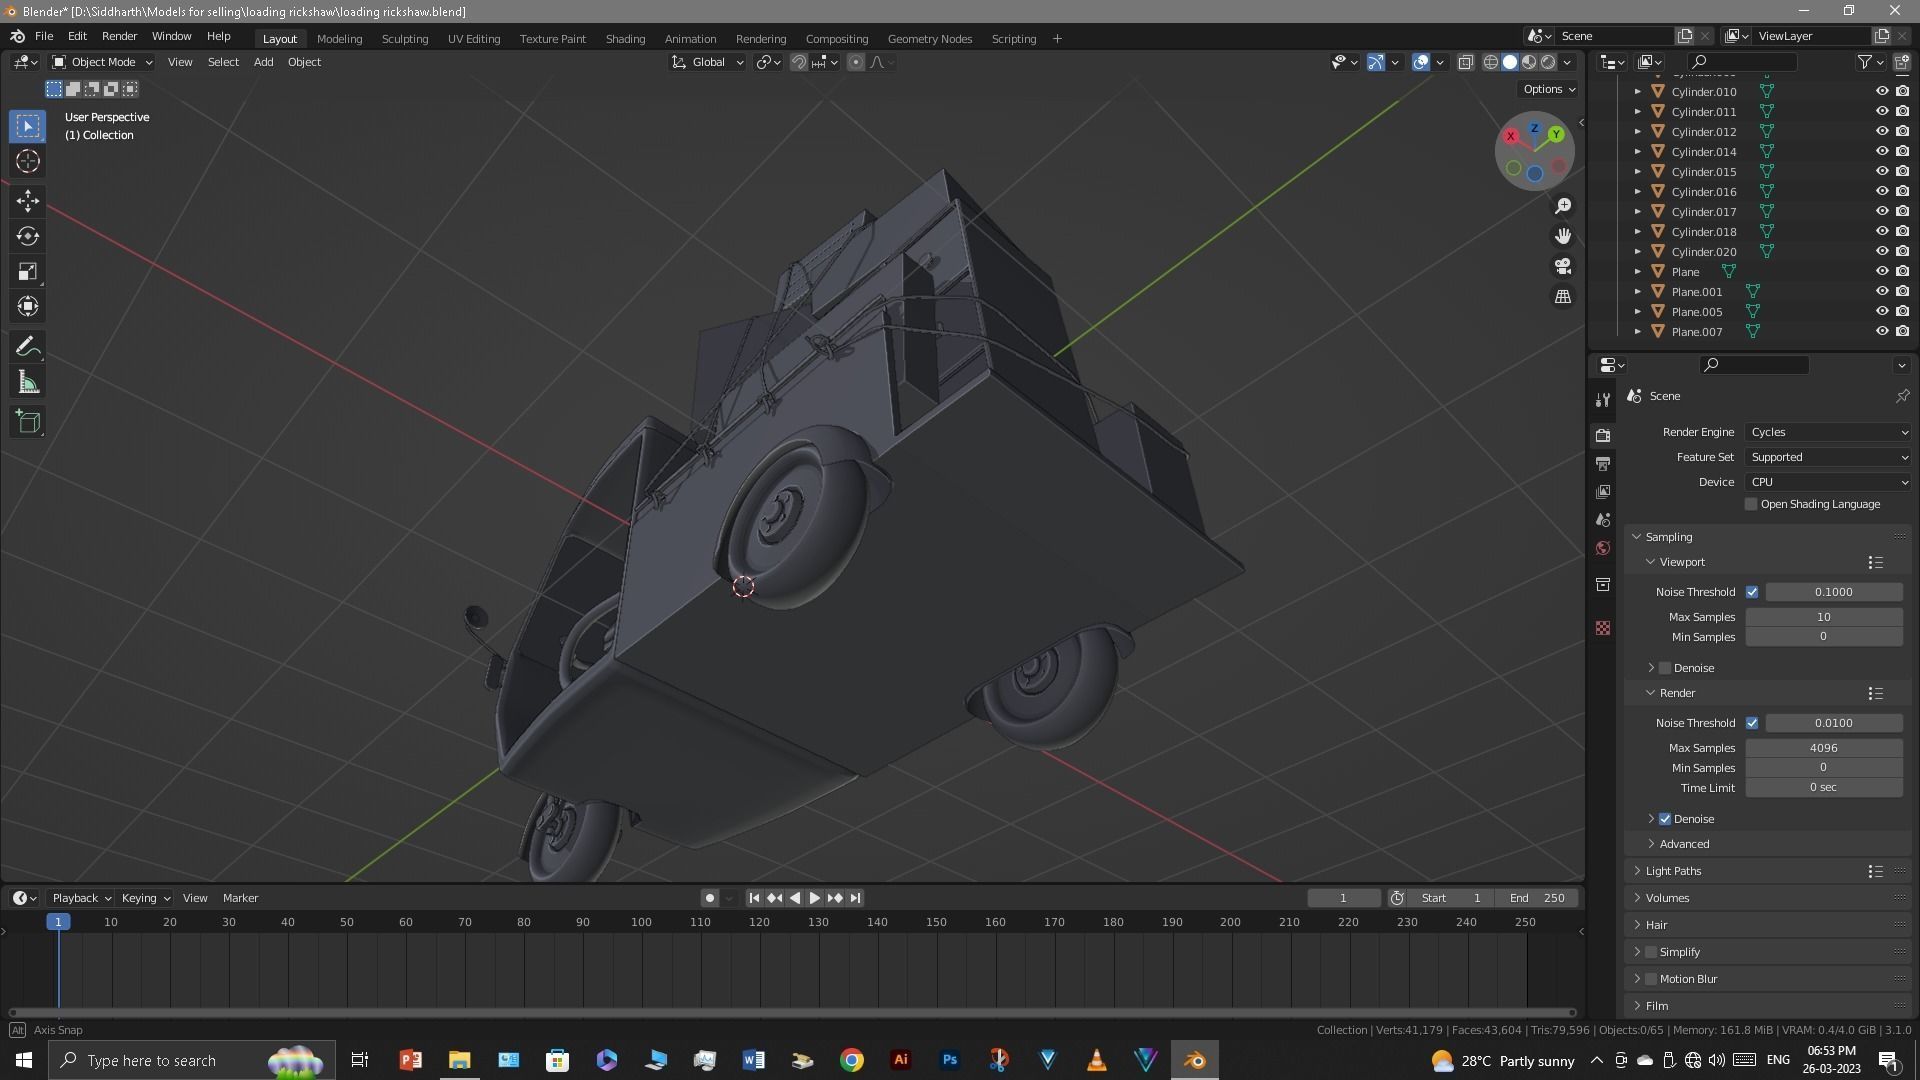Image resolution: width=1920 pixels, height=1080 pixels.
Task: Toggle viewport Noise Threshold checkbox
Action: click(x=1752, y=592)
